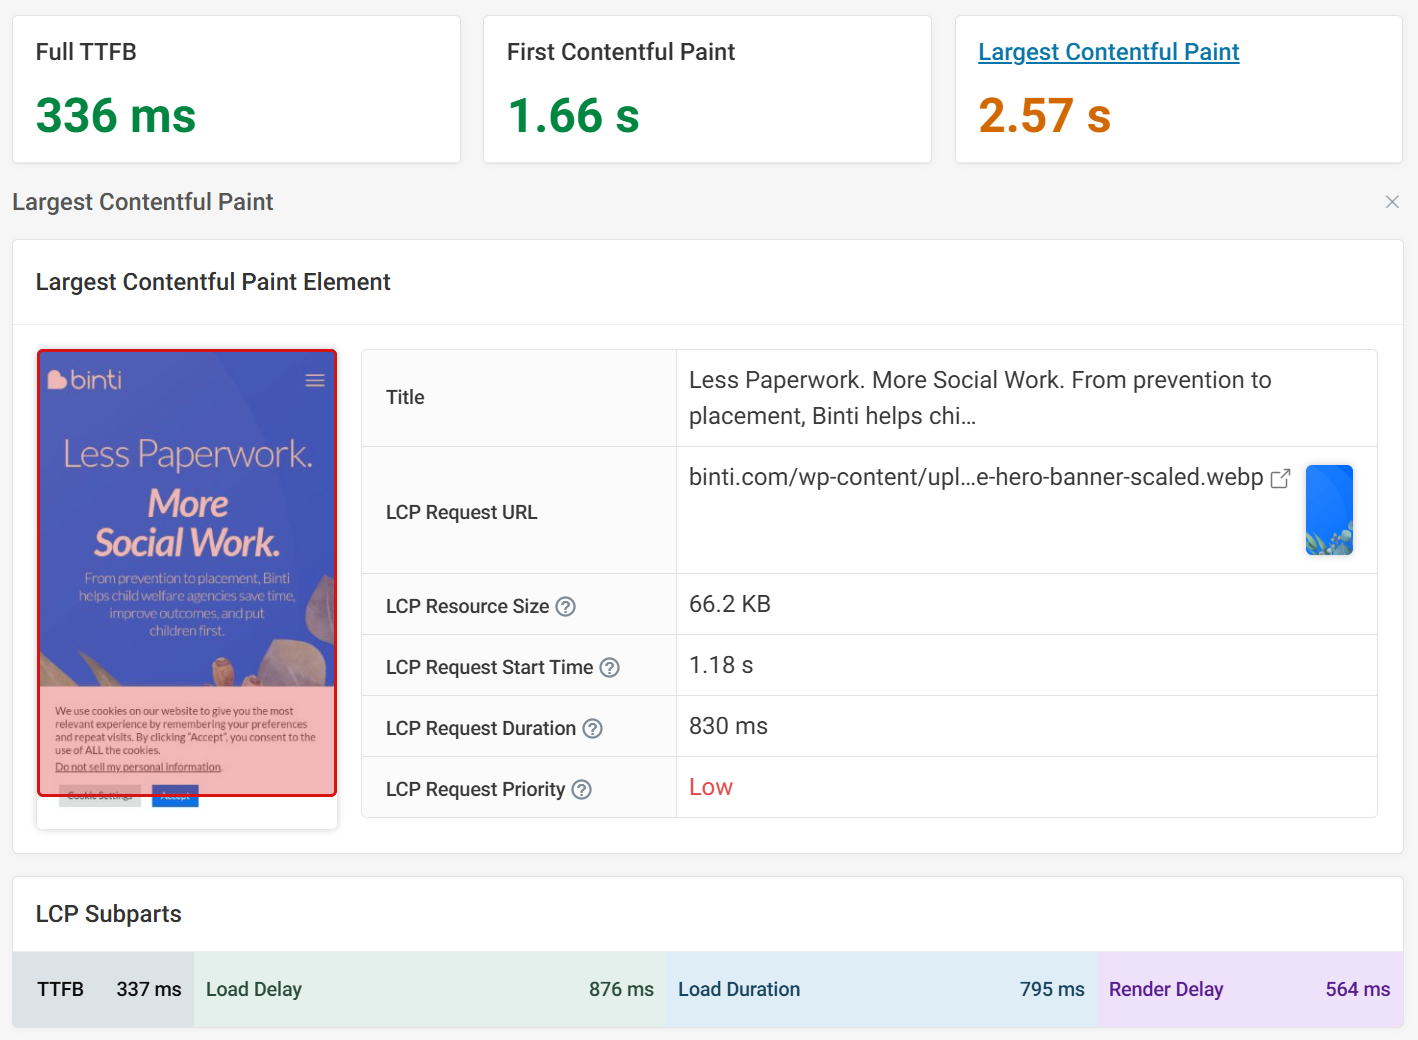Open help for LCP Resource Size
The width and height of the screenshot is (1418, 1040).
click(x=565, y=606)
